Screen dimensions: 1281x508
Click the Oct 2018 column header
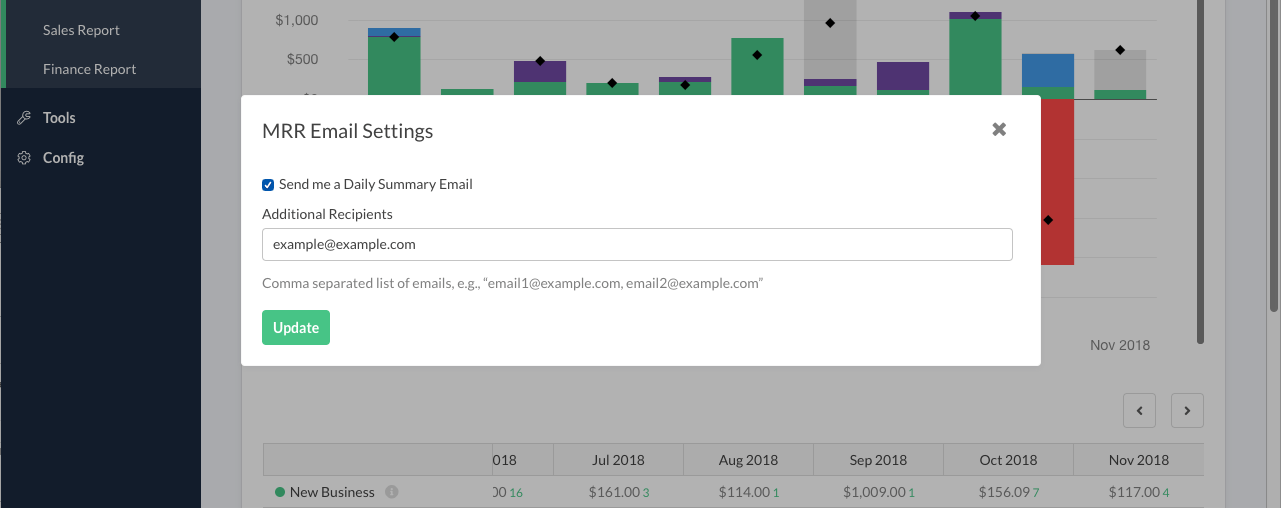pos(1008,460)
